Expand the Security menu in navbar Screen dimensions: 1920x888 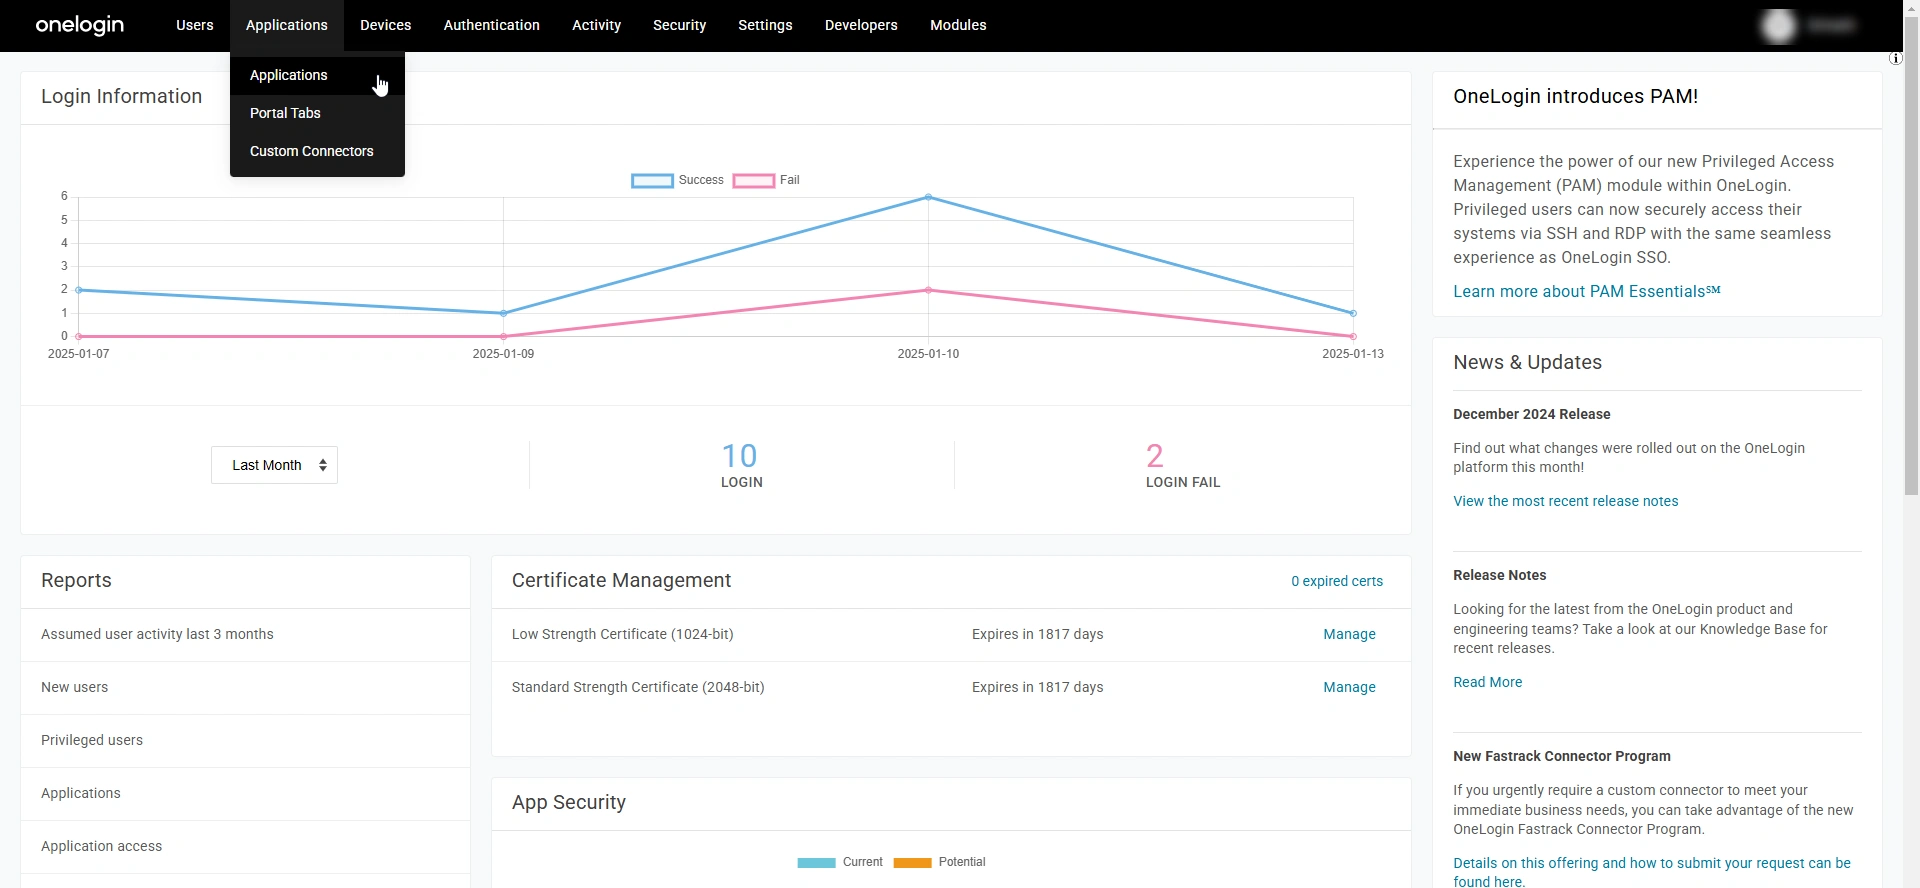click(x=679, y=25)
